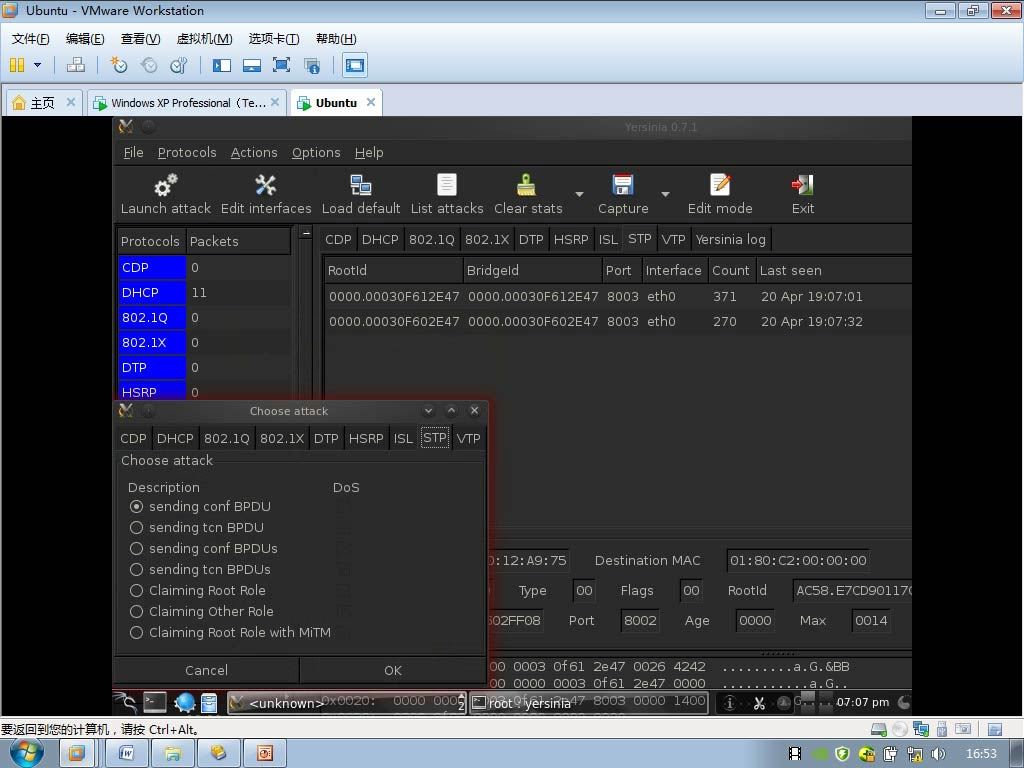Select Claiming Root Role radio button
The width and height of the screenshot is (1024, 768).
(x=136, y=590)
